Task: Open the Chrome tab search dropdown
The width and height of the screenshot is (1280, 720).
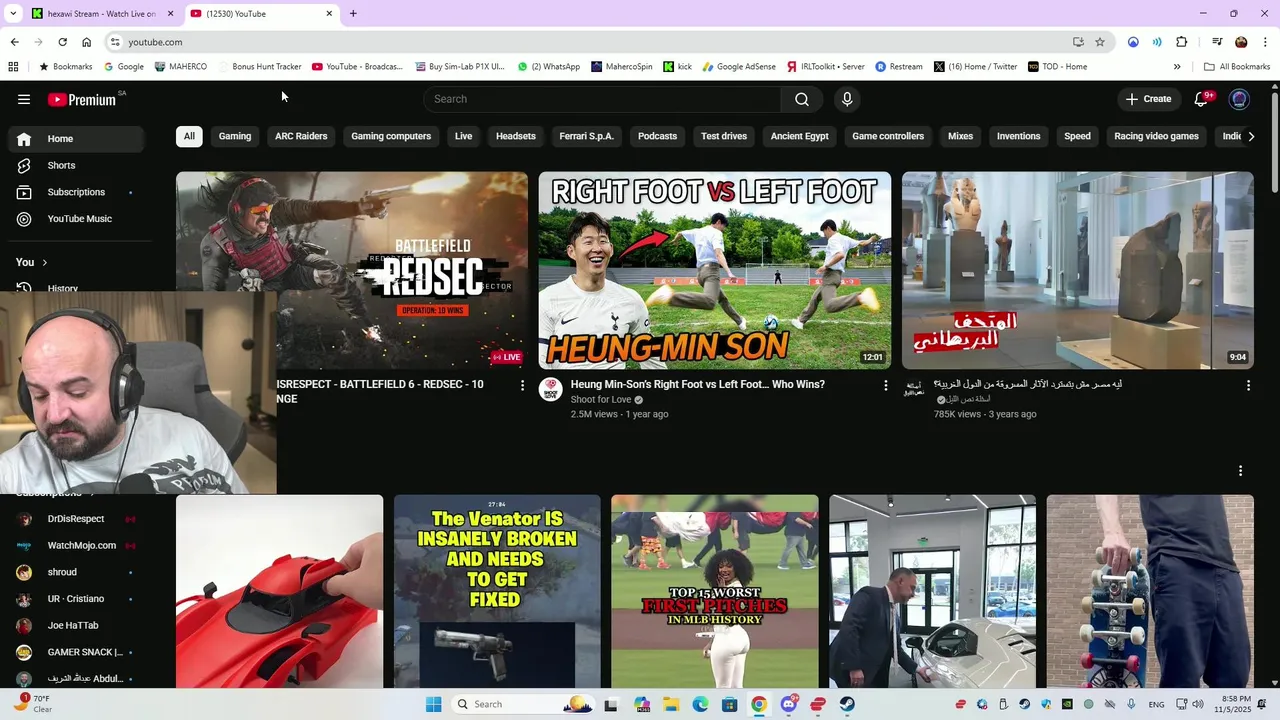Action: 13,13
